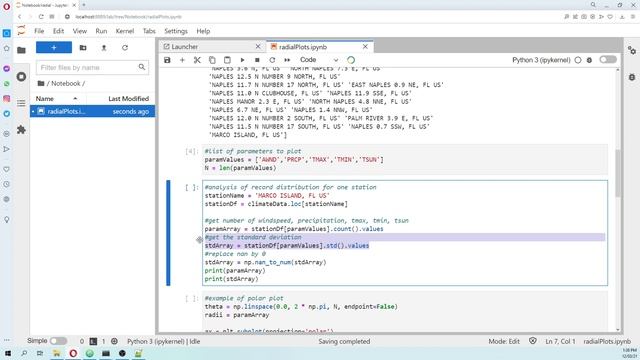Click the status bar kernel Idle indicator

164,341
